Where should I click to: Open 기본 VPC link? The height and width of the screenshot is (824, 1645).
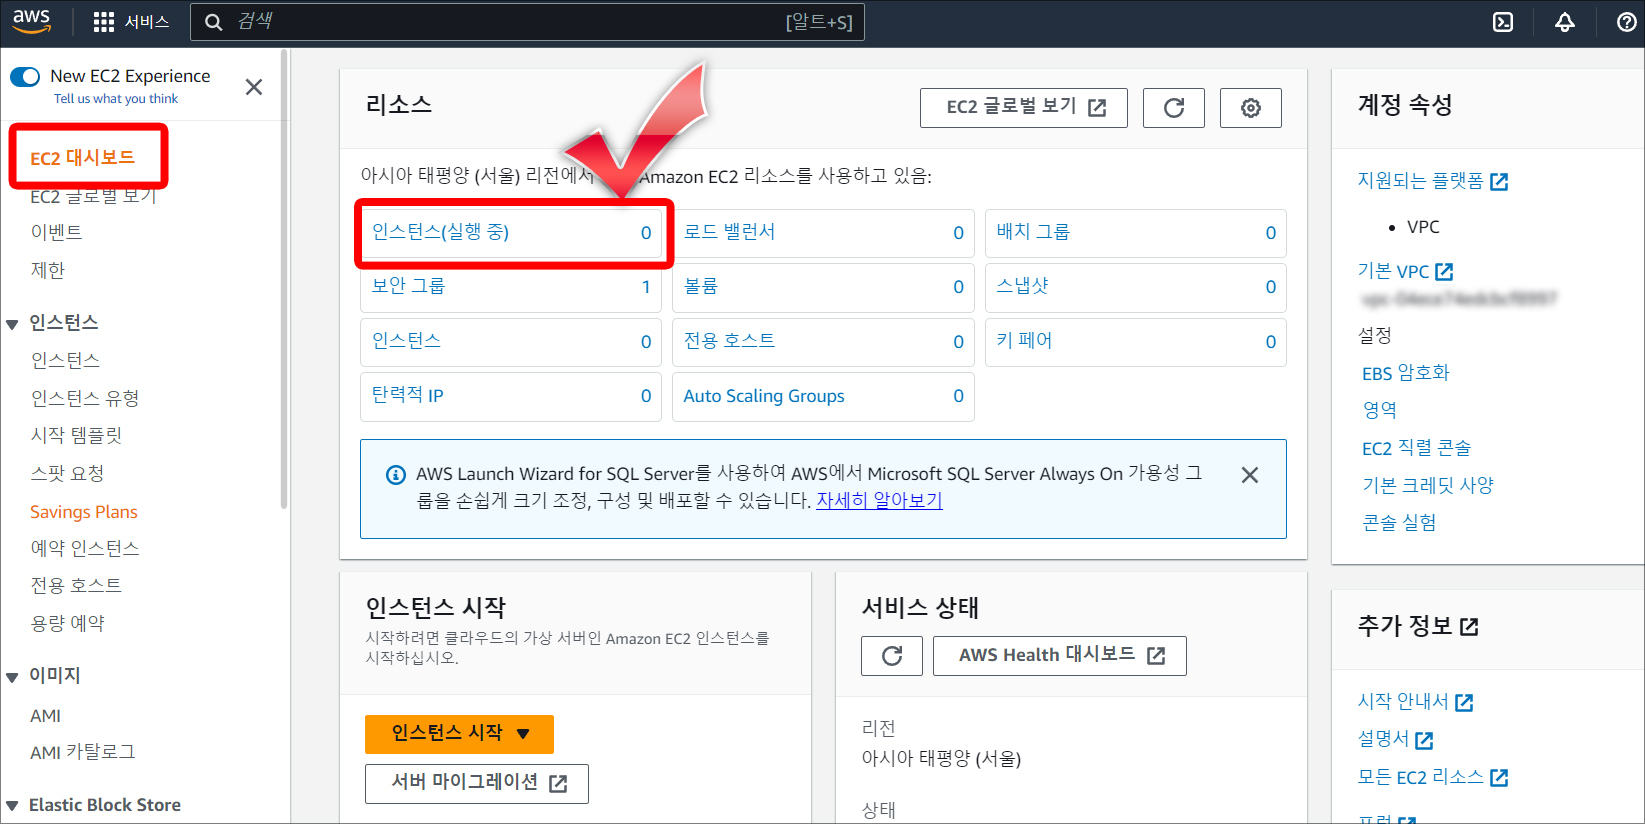(x=1405, y=272)
